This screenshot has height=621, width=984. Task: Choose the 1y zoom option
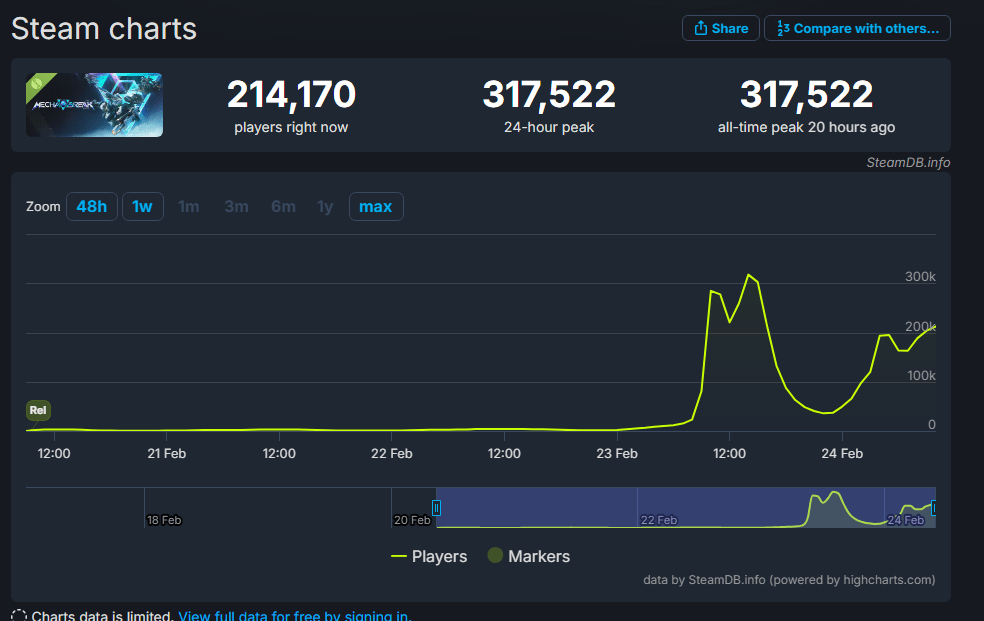click(x=325, y=206)
